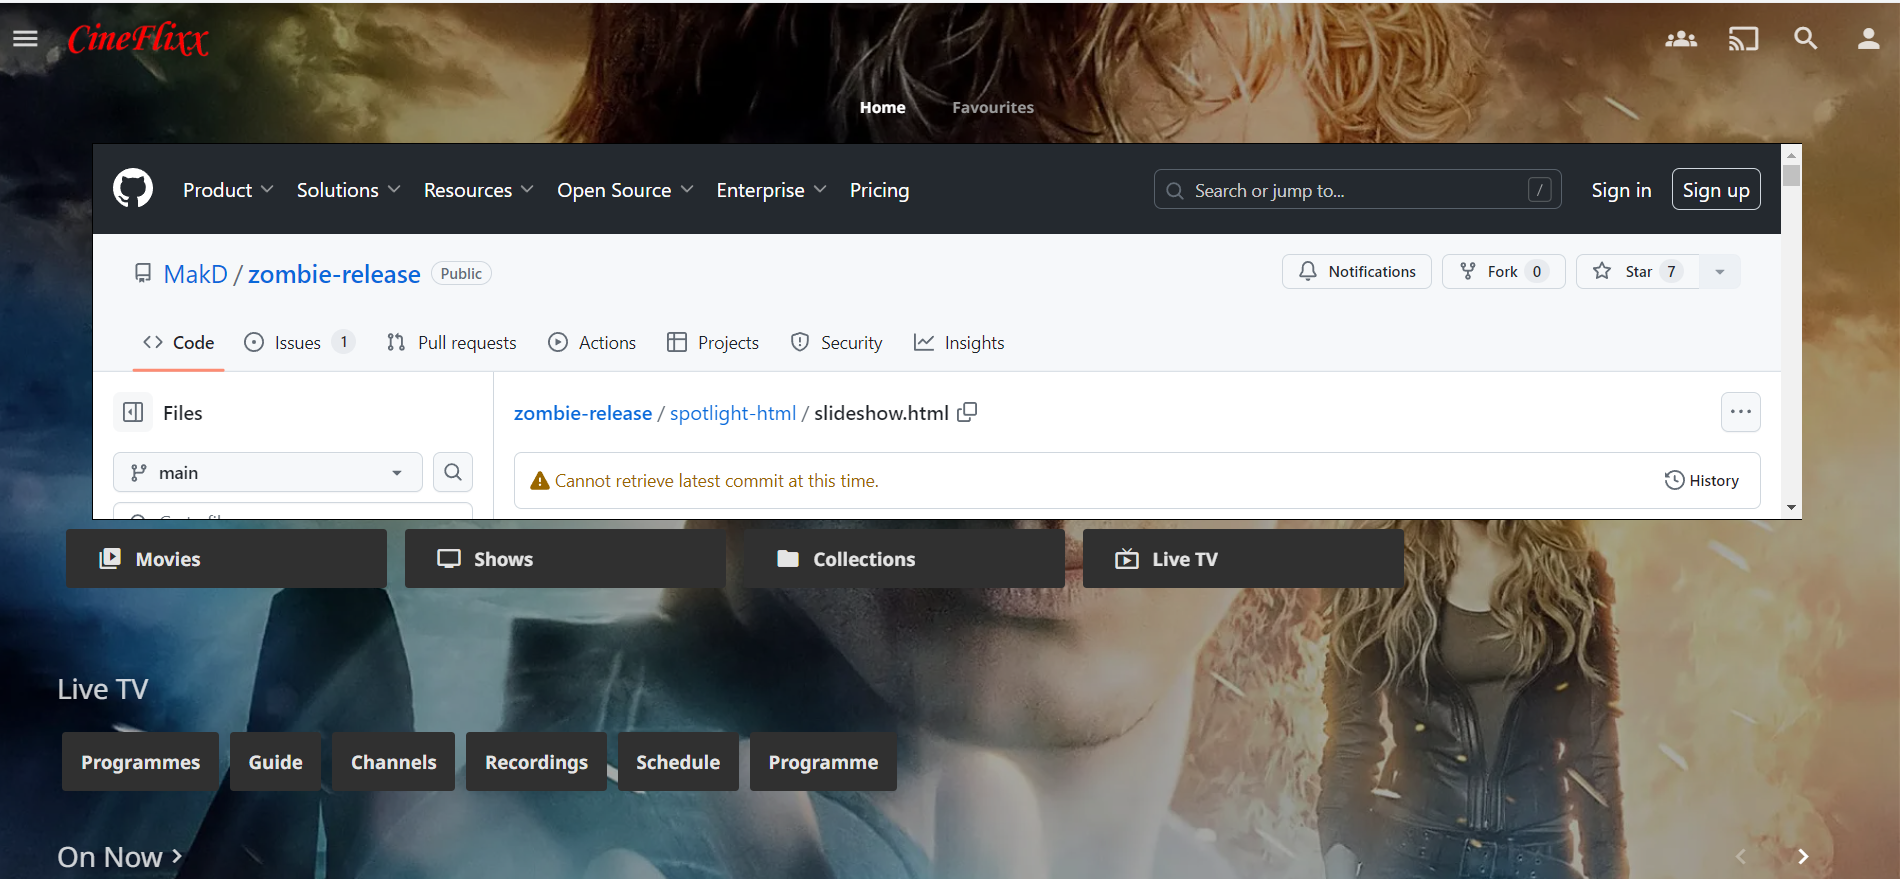Open the Live TV library
1900x879 pixels.
pyautogui.click(x=1243, y=559)
